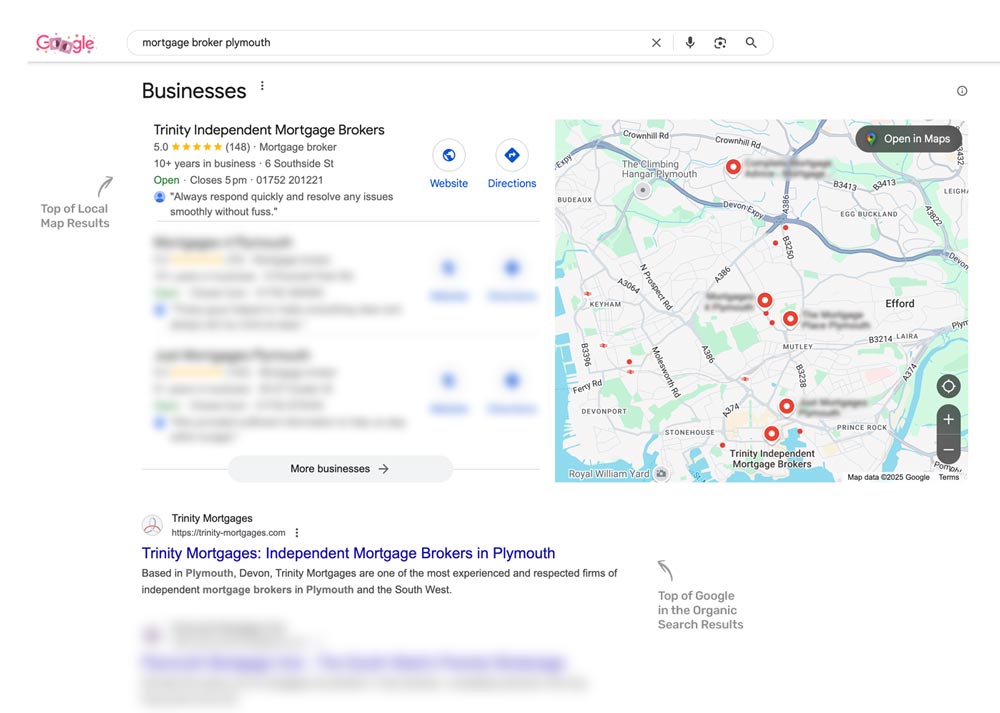Open three-dot menu beside trinity-mortgages.com URL

[x=297, y=533]
